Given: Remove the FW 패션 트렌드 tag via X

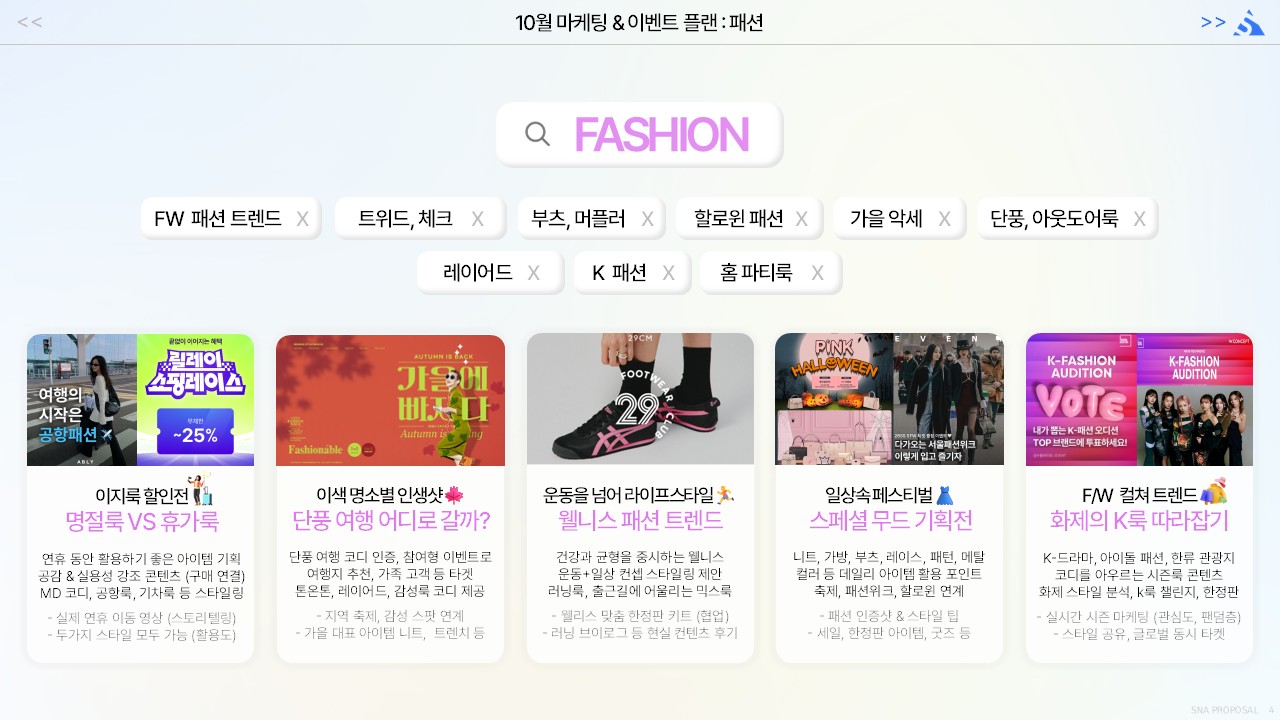Looking at the screenshot, I should pyautogui.click(x=302, y=219).
